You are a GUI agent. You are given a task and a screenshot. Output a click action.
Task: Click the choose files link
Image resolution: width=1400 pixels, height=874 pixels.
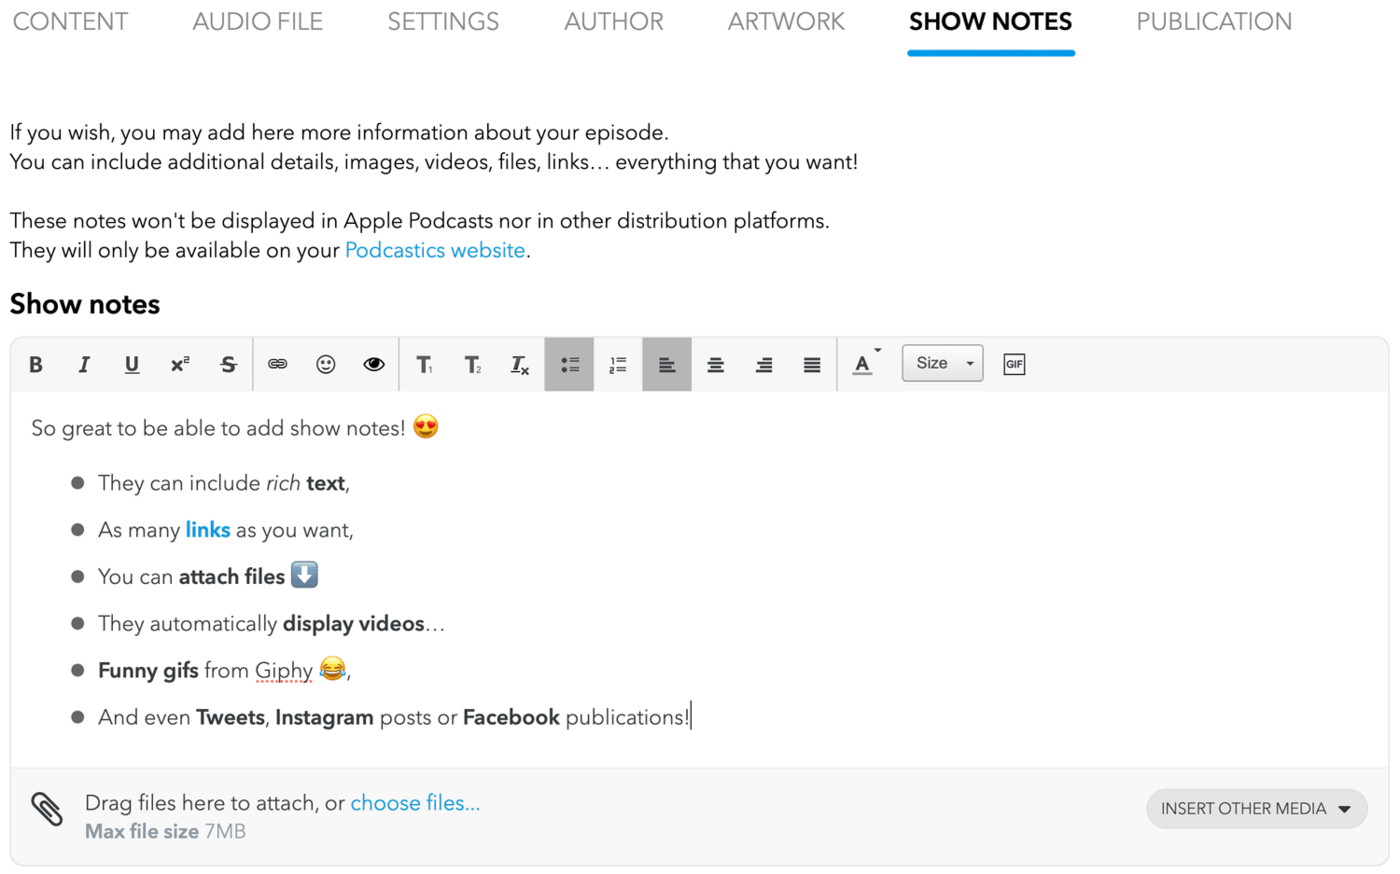pos(415,803)
